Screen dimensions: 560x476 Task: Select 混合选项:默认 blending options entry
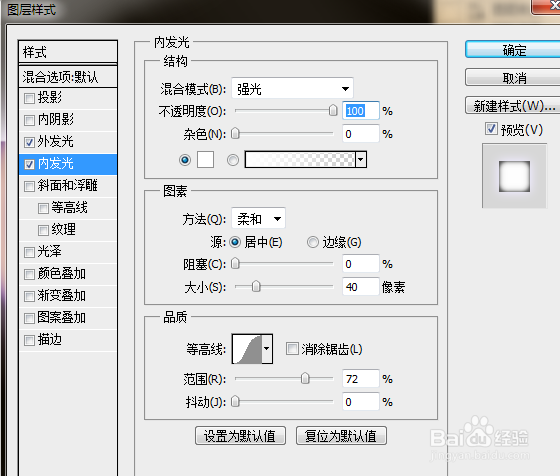68,77
